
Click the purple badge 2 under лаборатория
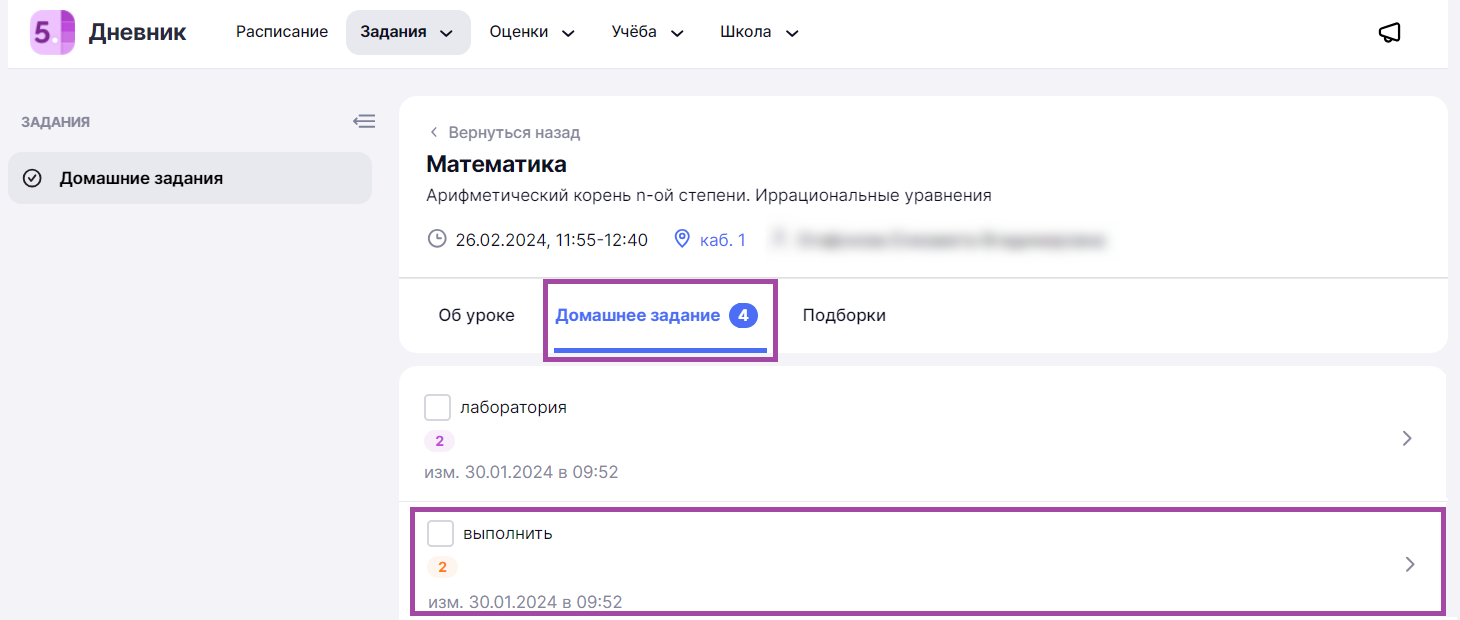[439, 441]
